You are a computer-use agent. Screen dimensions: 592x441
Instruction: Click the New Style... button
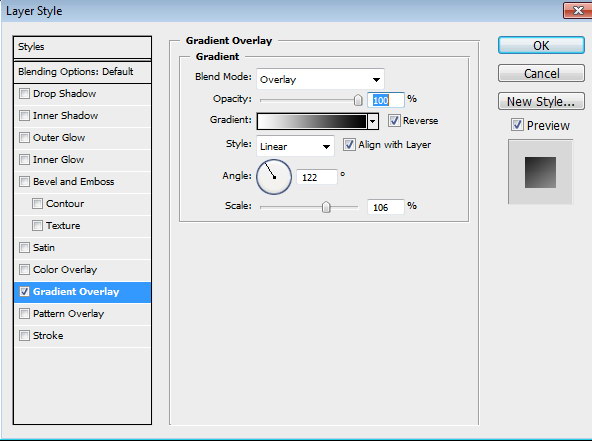click(x=541, y=101)
